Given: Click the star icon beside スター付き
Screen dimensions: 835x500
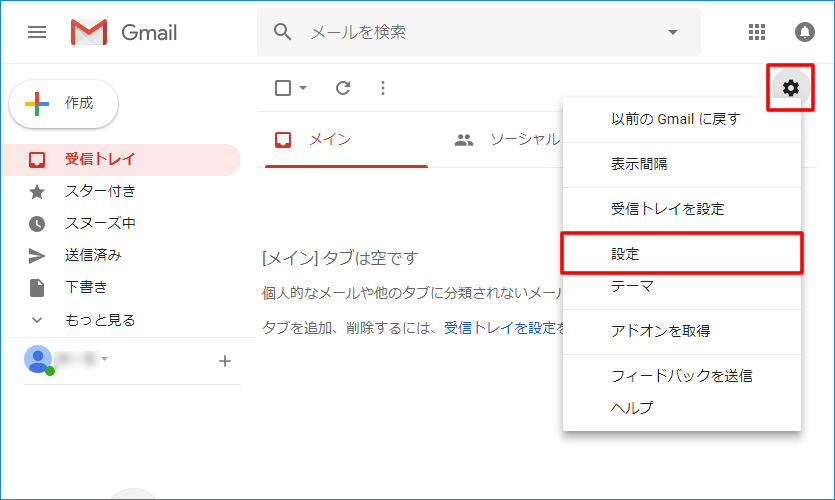Looking at the screenshot, I should 37,192.
